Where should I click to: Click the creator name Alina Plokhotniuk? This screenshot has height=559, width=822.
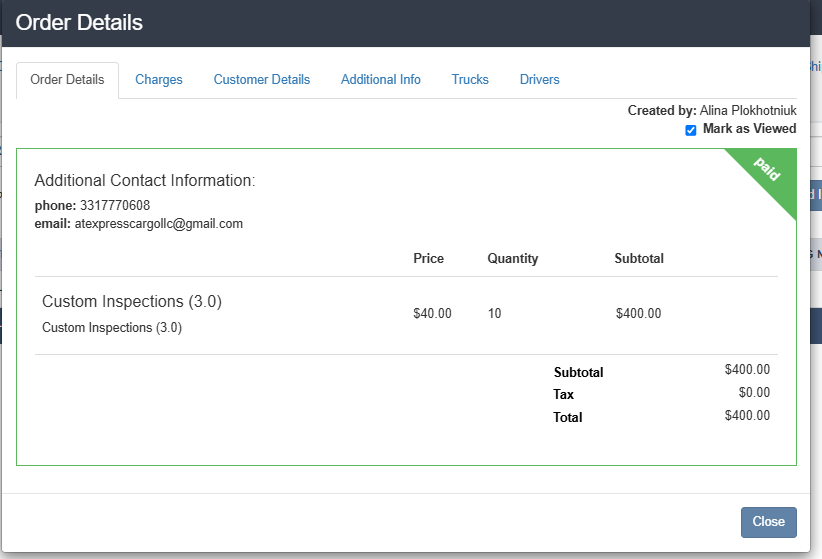coord(748,111)
